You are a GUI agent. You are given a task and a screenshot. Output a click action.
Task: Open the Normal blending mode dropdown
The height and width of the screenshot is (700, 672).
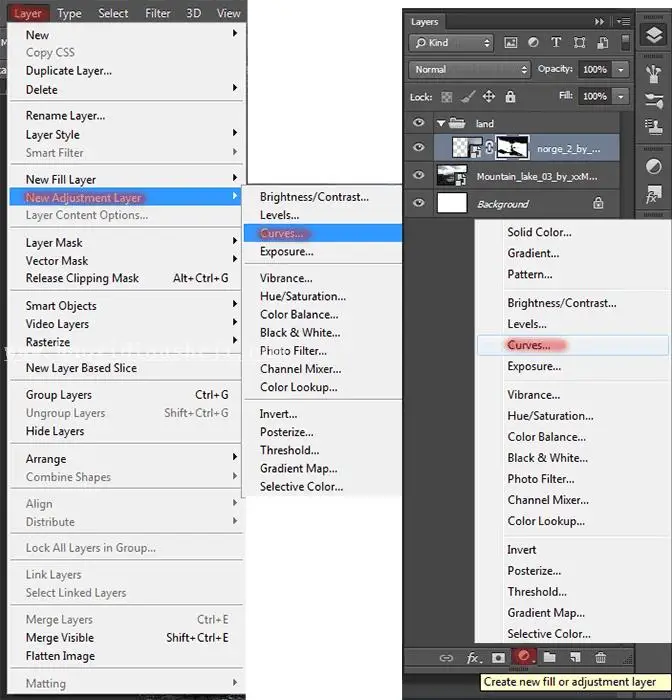[469, 70]
